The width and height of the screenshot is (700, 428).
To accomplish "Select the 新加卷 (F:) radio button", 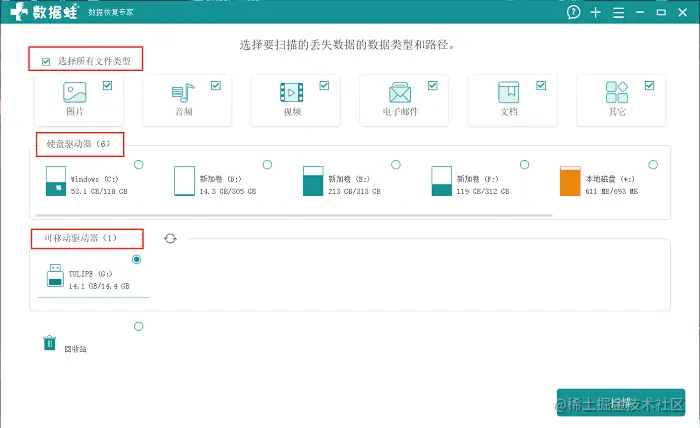I will point(525,165).
